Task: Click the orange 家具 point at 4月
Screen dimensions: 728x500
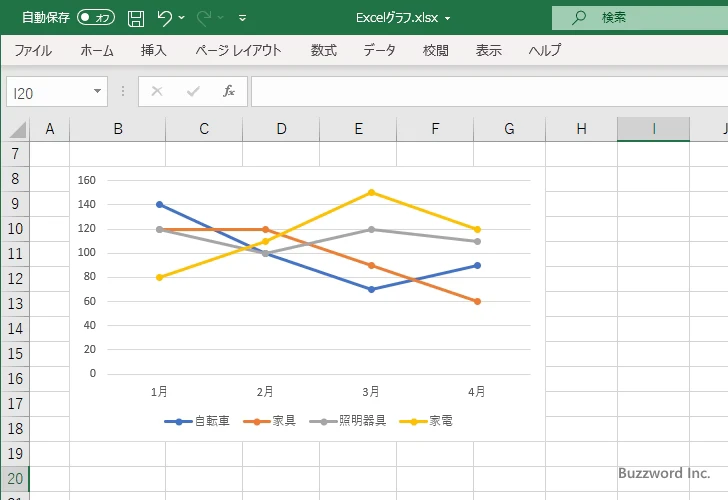Action: click(477, 302)
